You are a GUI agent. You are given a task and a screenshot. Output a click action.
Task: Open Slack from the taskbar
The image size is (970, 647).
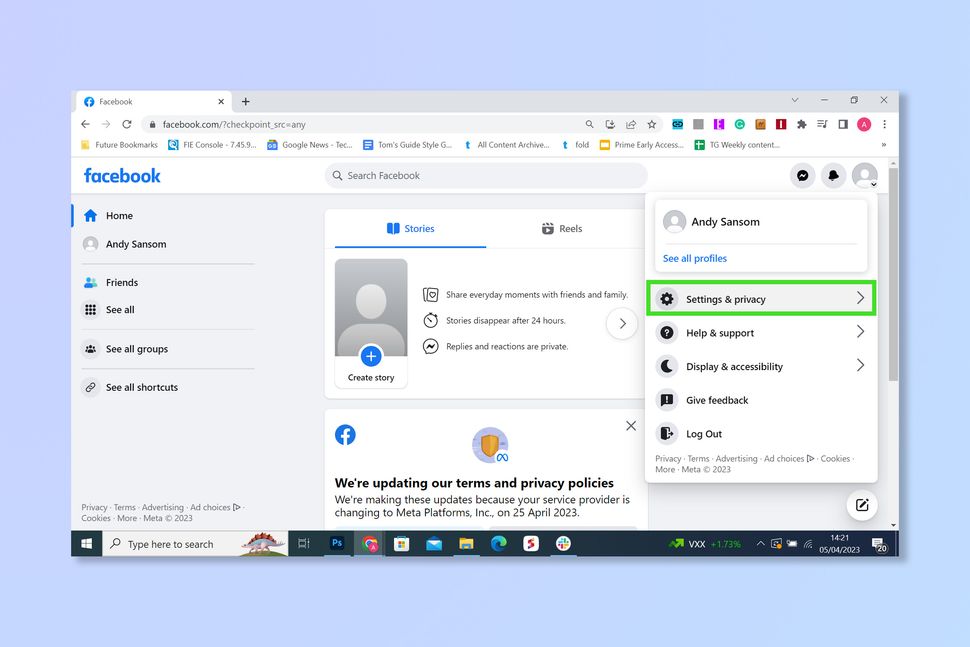pos(563,544)
